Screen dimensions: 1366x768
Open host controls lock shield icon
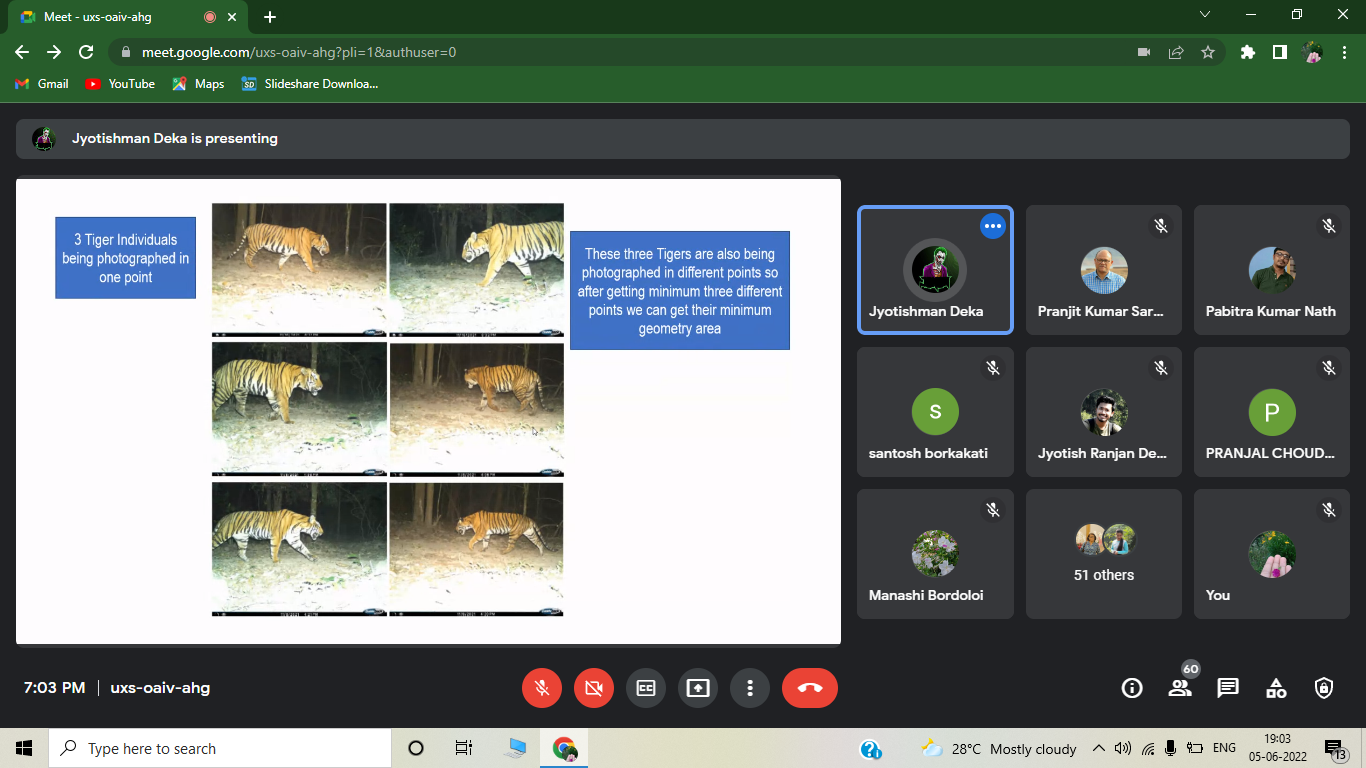[1324, 688]
